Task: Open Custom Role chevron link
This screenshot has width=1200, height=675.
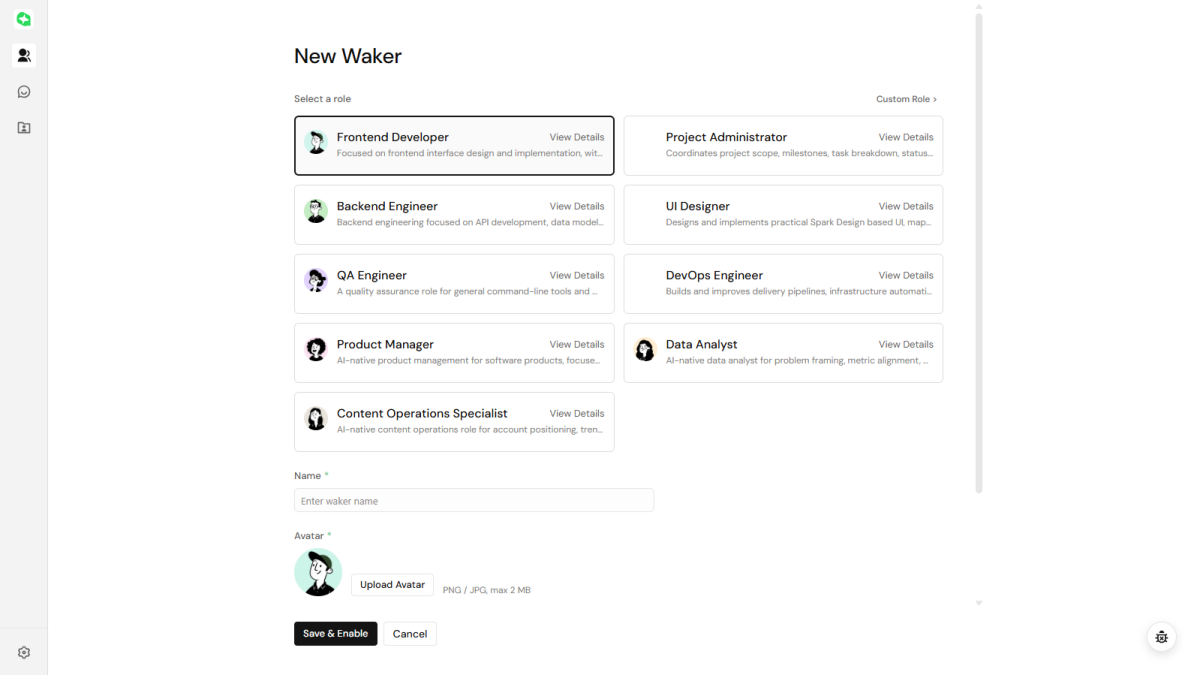Action: click(x=906, y=99)
